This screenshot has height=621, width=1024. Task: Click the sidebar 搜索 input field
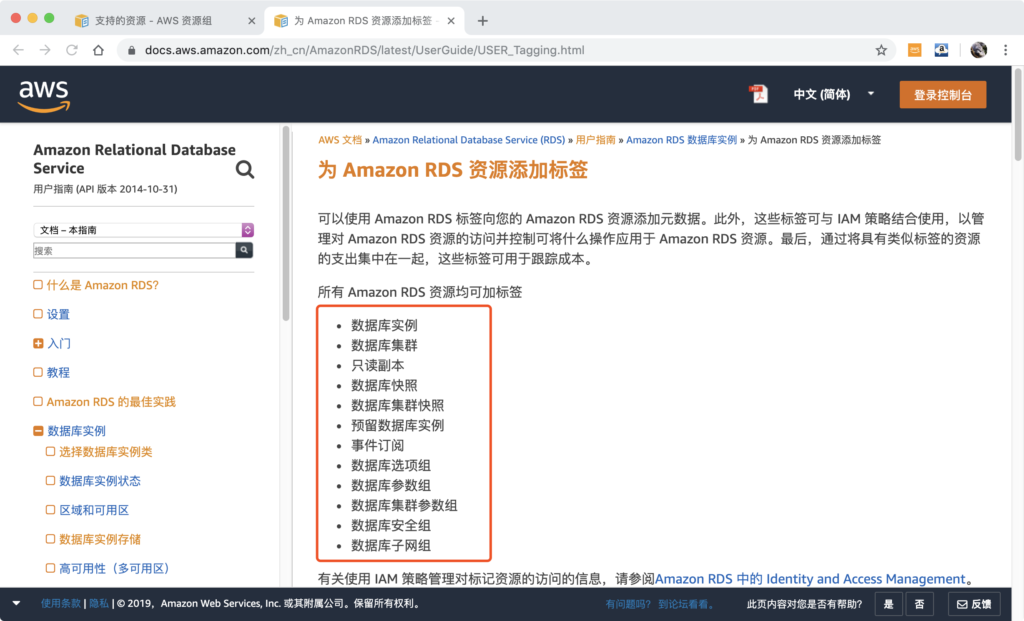[x=134, y=250]
